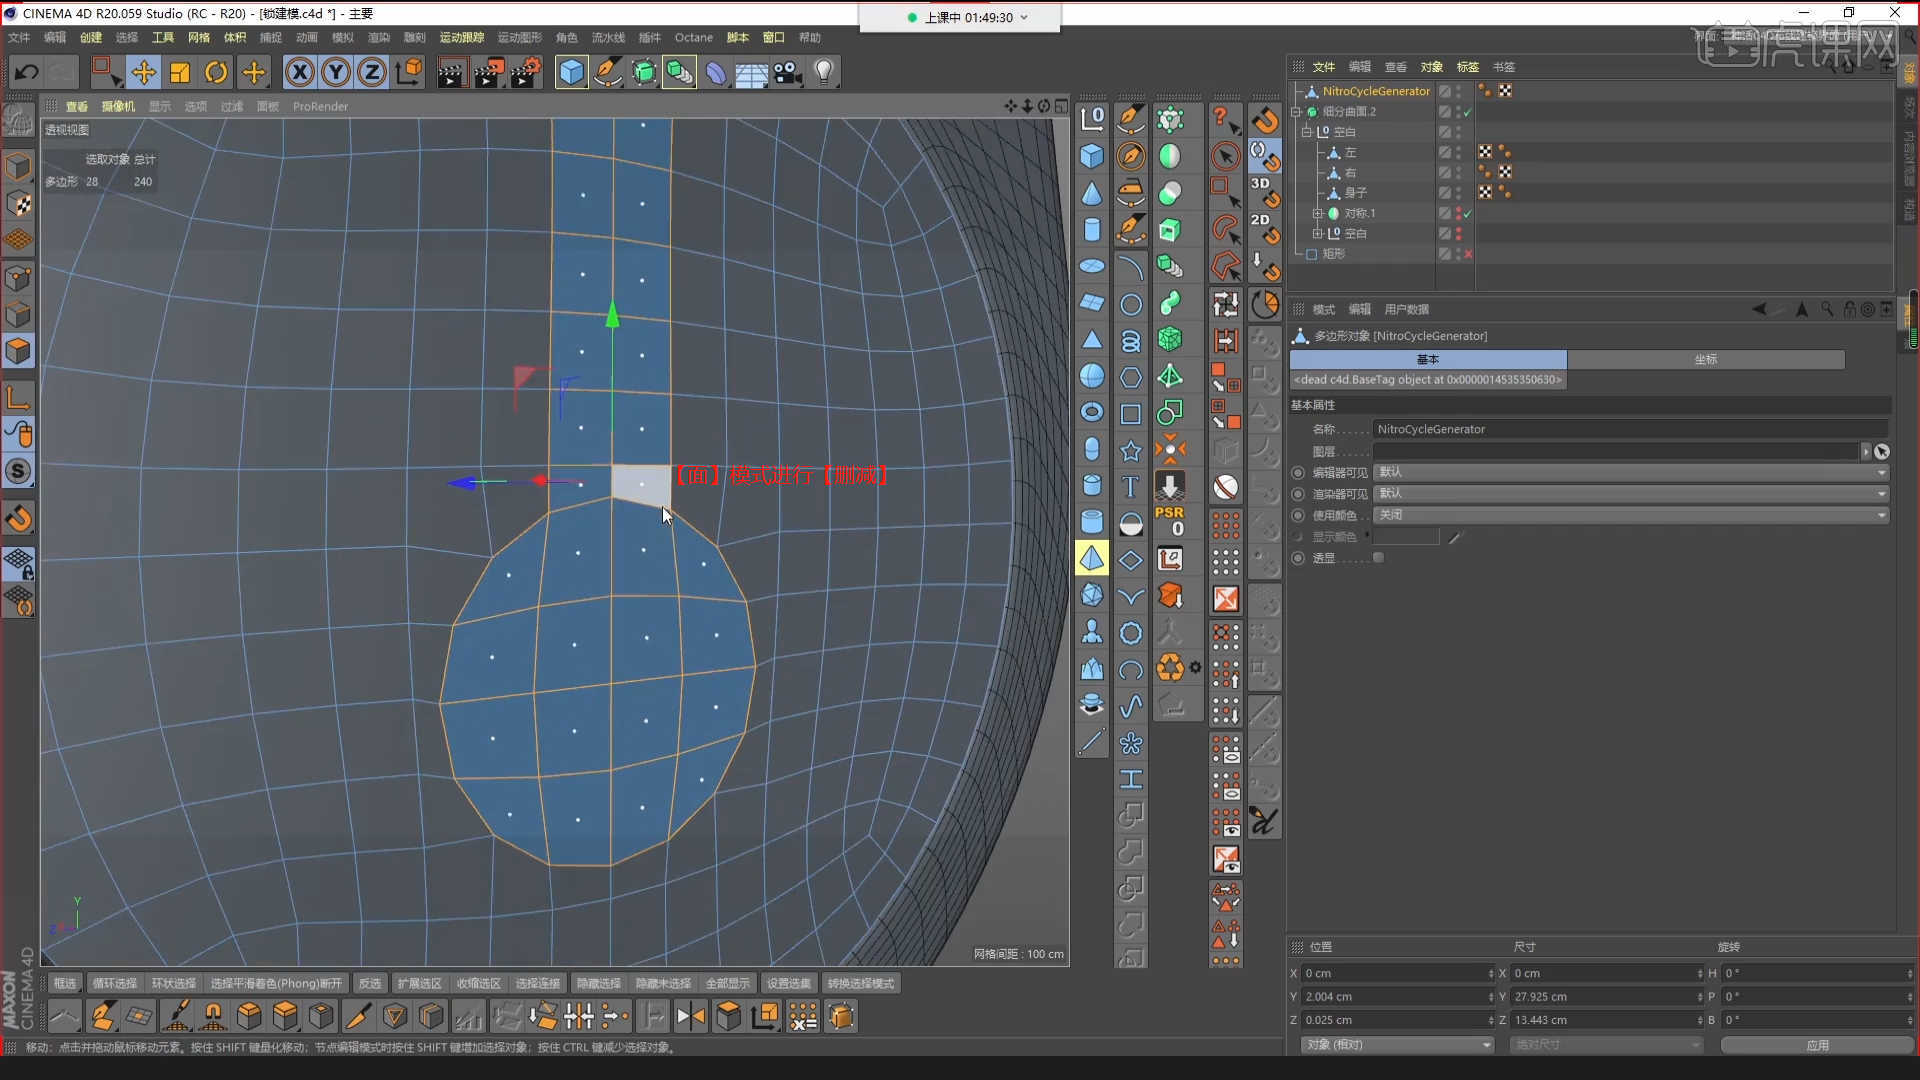Click the coordinate system icon
1920x1080 pixels.
(408, 72)
